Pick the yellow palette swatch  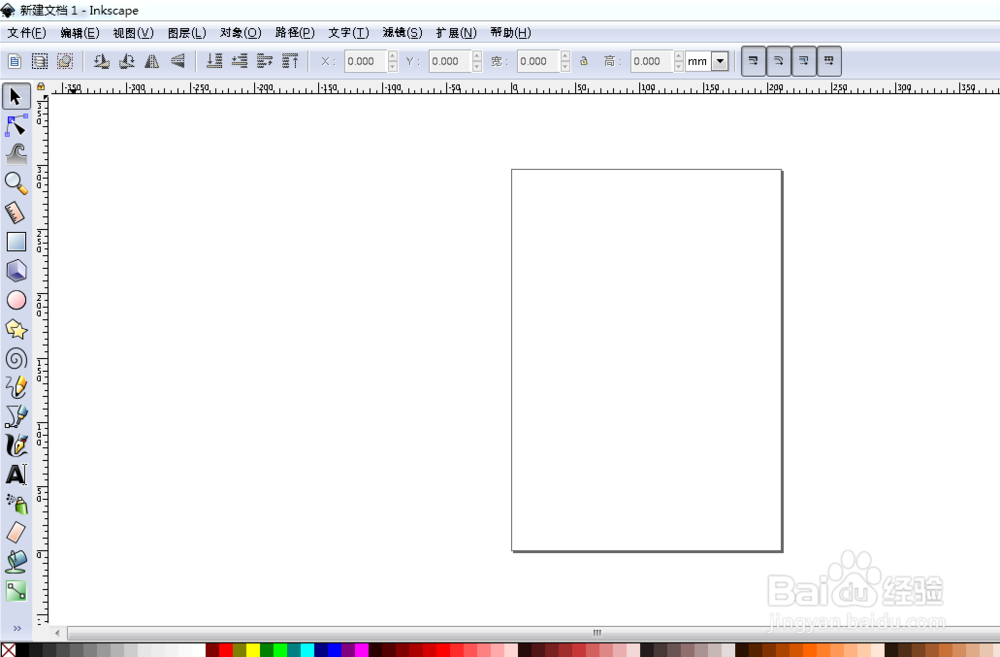[x=253, y=650]
